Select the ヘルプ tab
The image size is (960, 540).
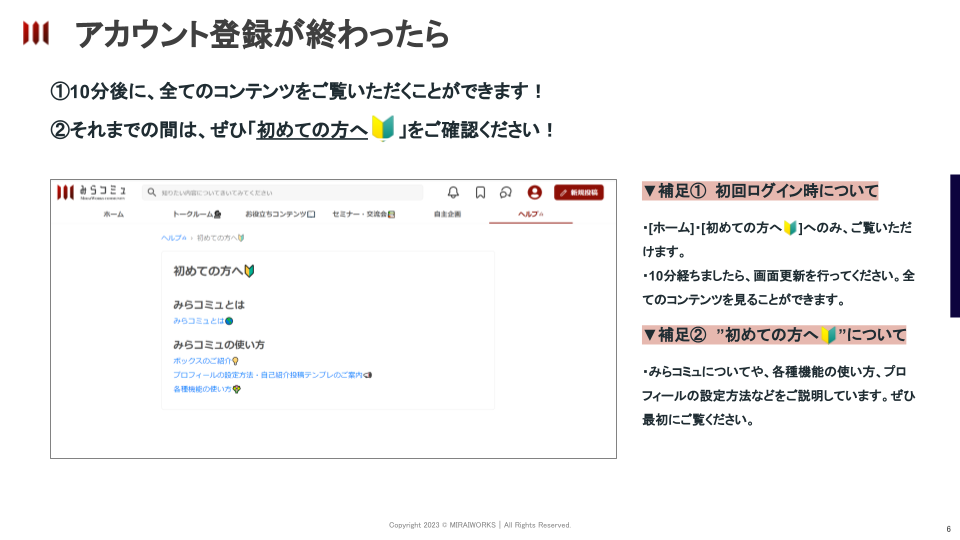tap(531, 214)
